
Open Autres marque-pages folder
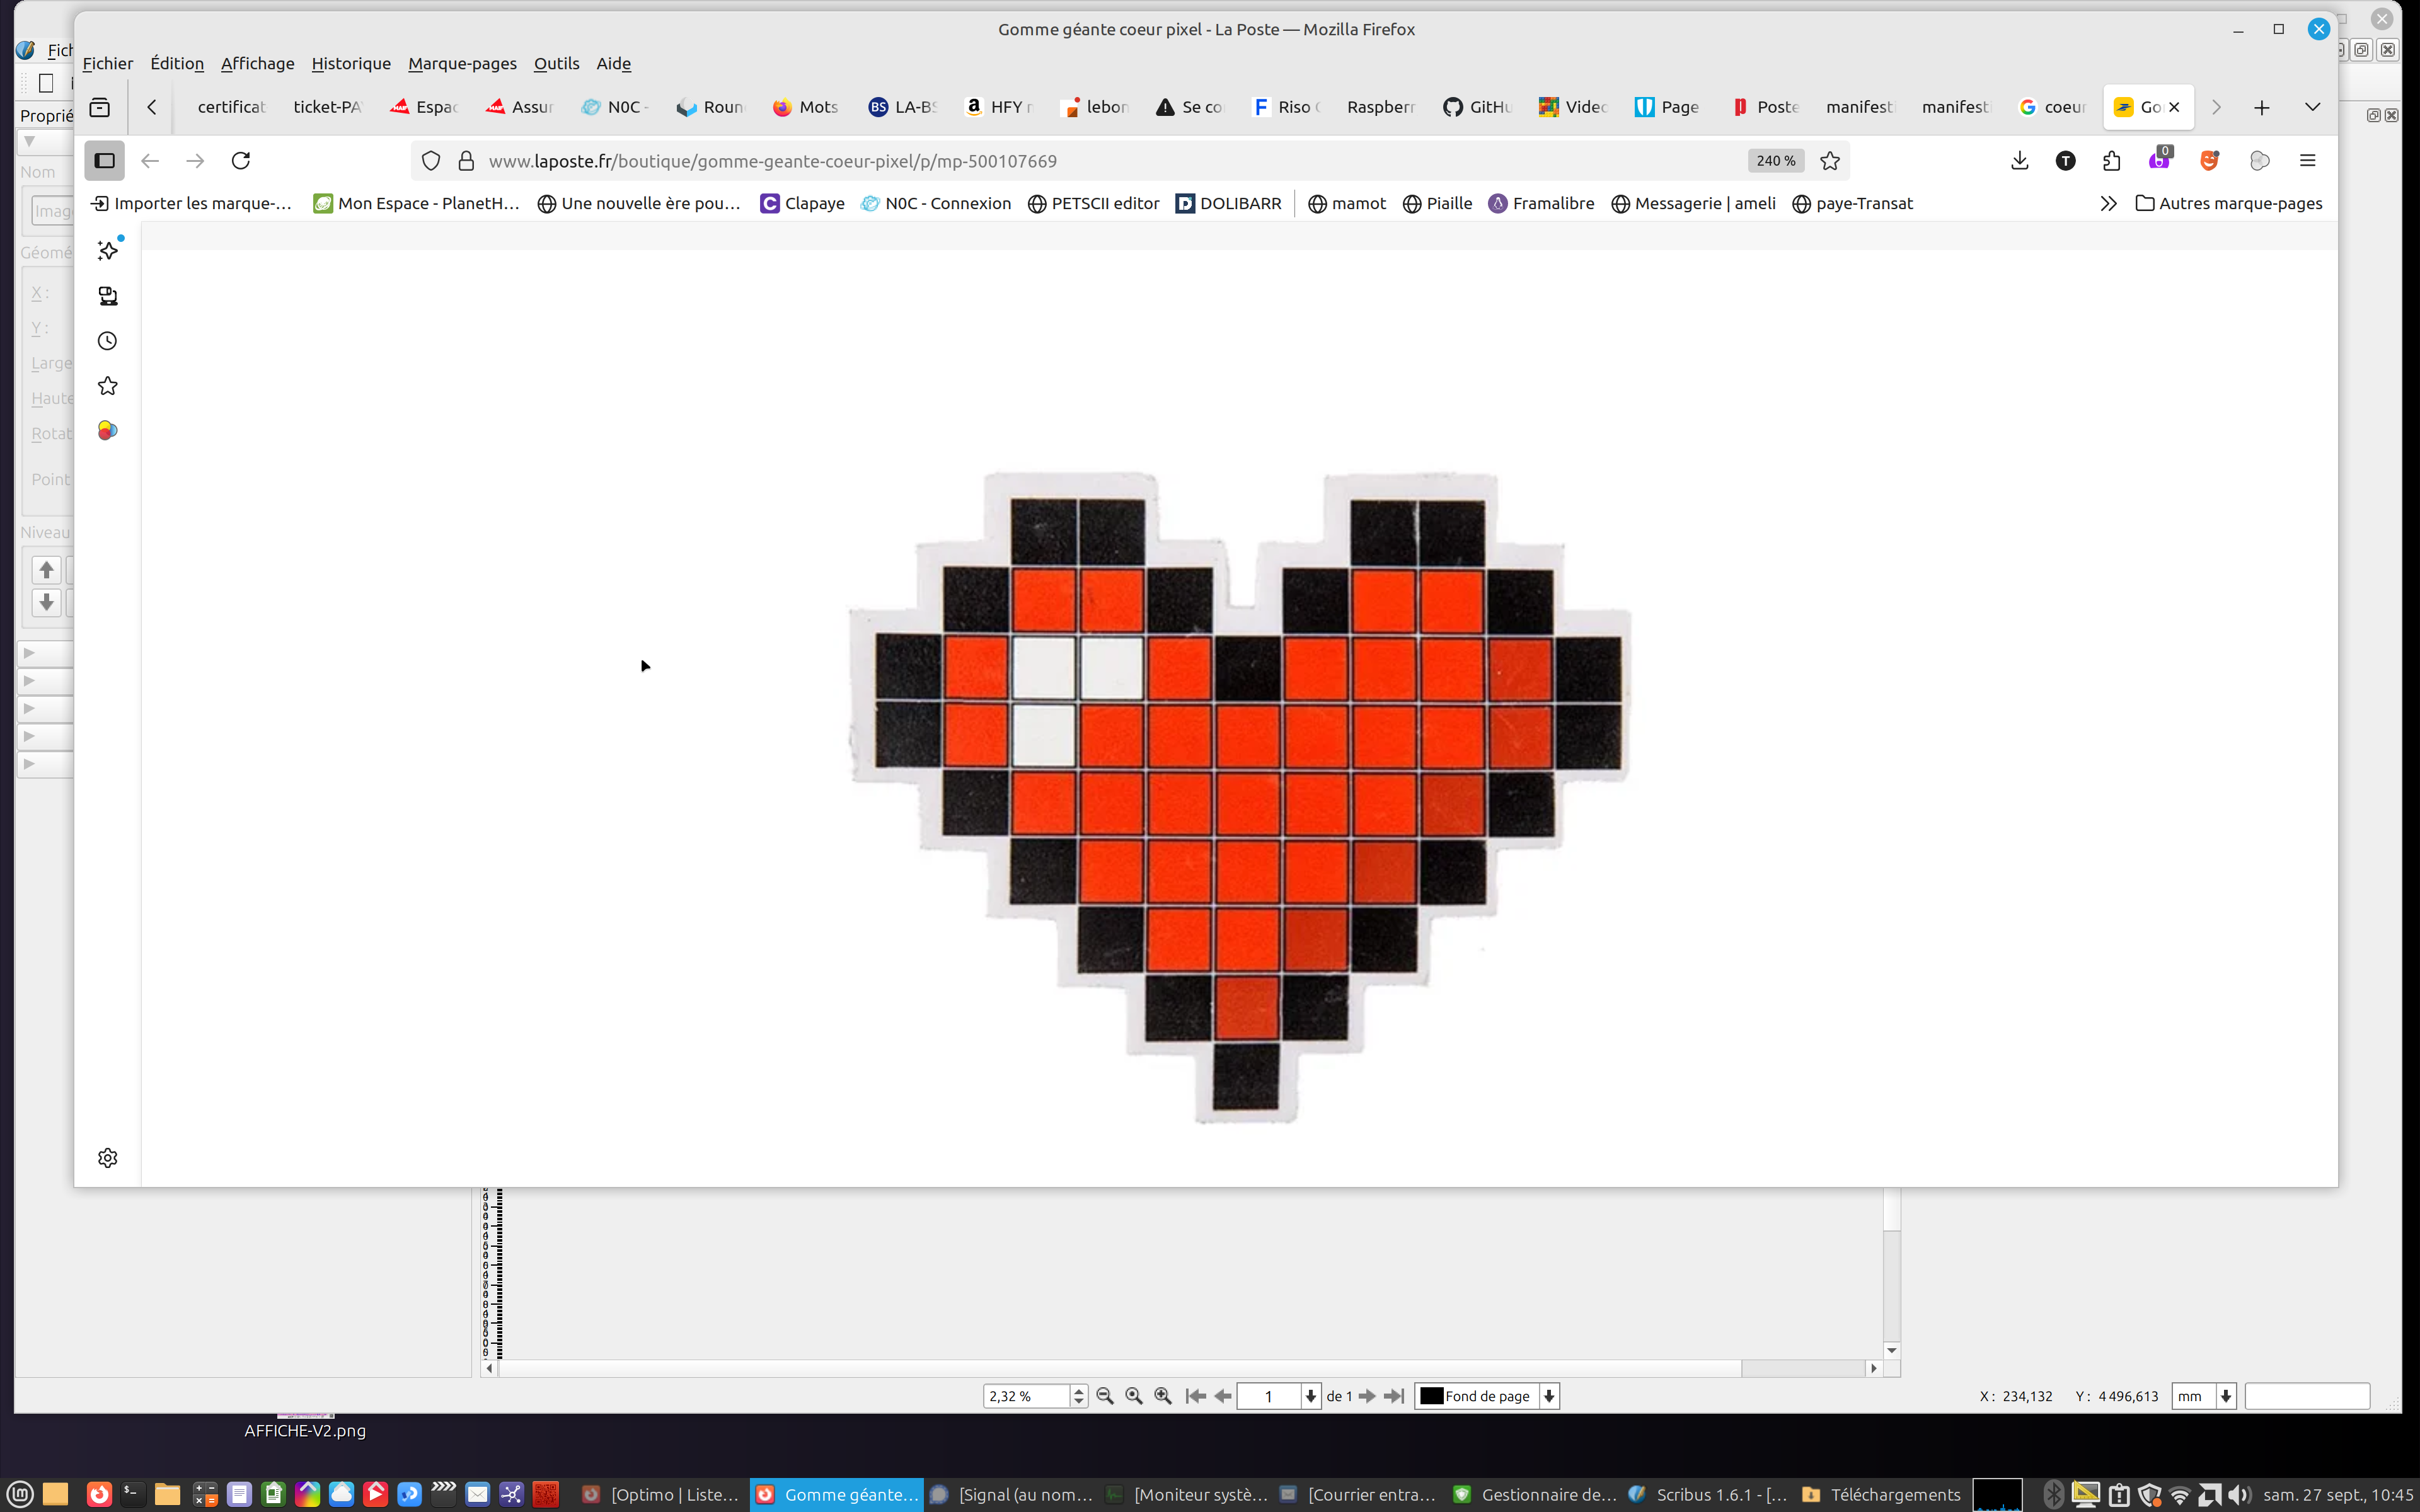pyautogui.click(x=2228, y=204)
